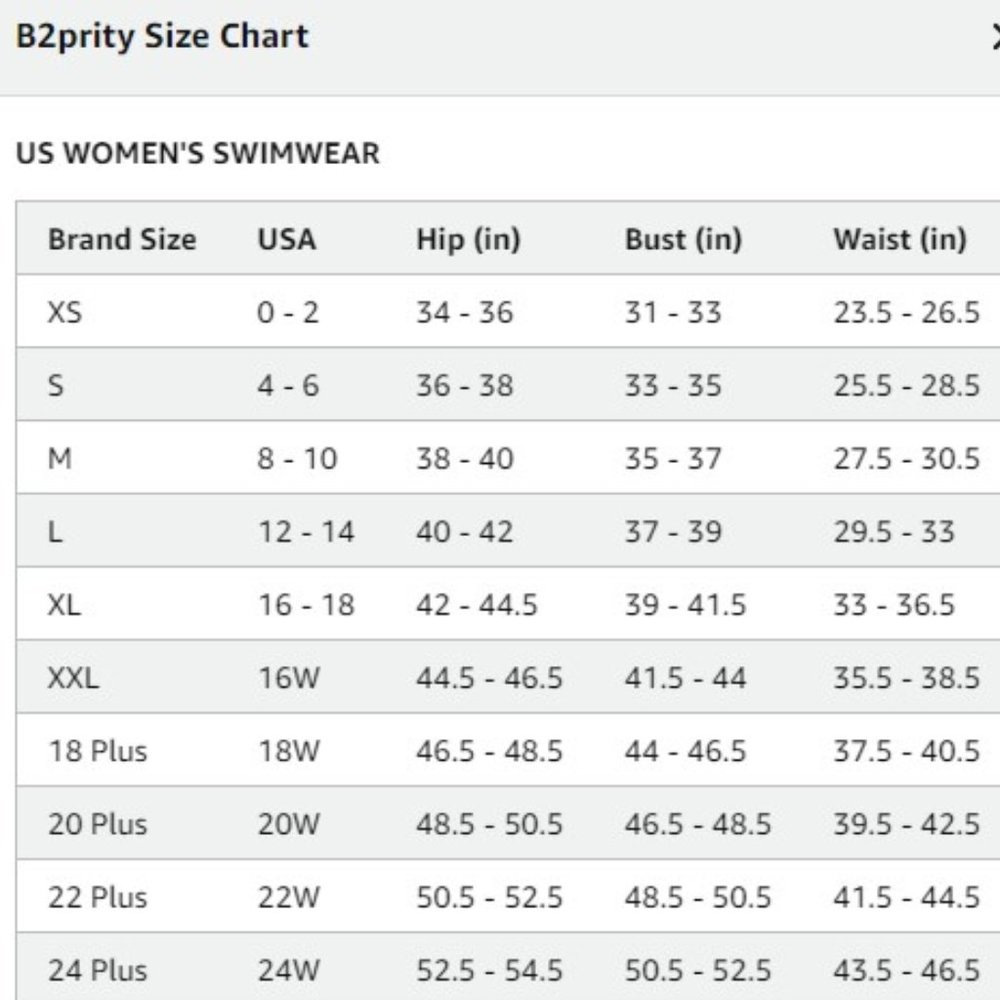Viewport: 1000px width, 1000px height.
Task: Click the Waist (in) column header
Action: 900,240
